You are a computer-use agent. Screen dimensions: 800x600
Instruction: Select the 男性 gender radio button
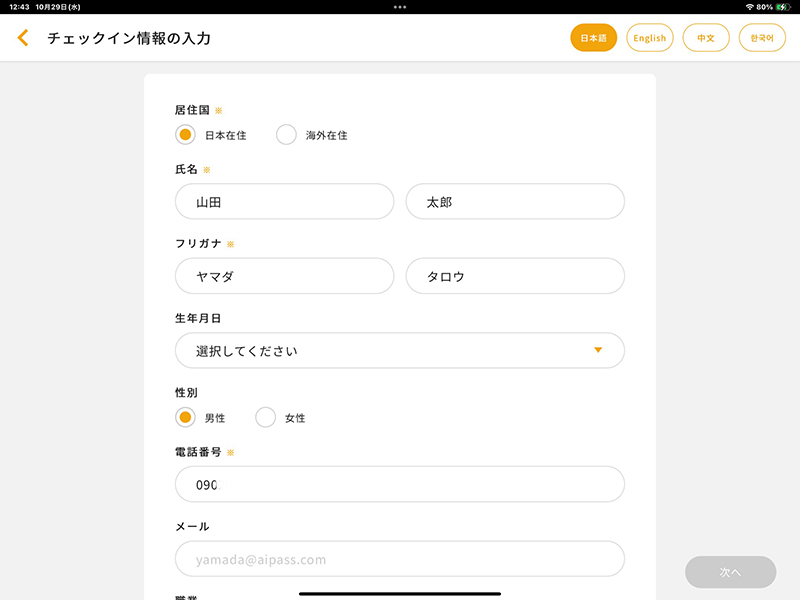[x=185, y=417]
